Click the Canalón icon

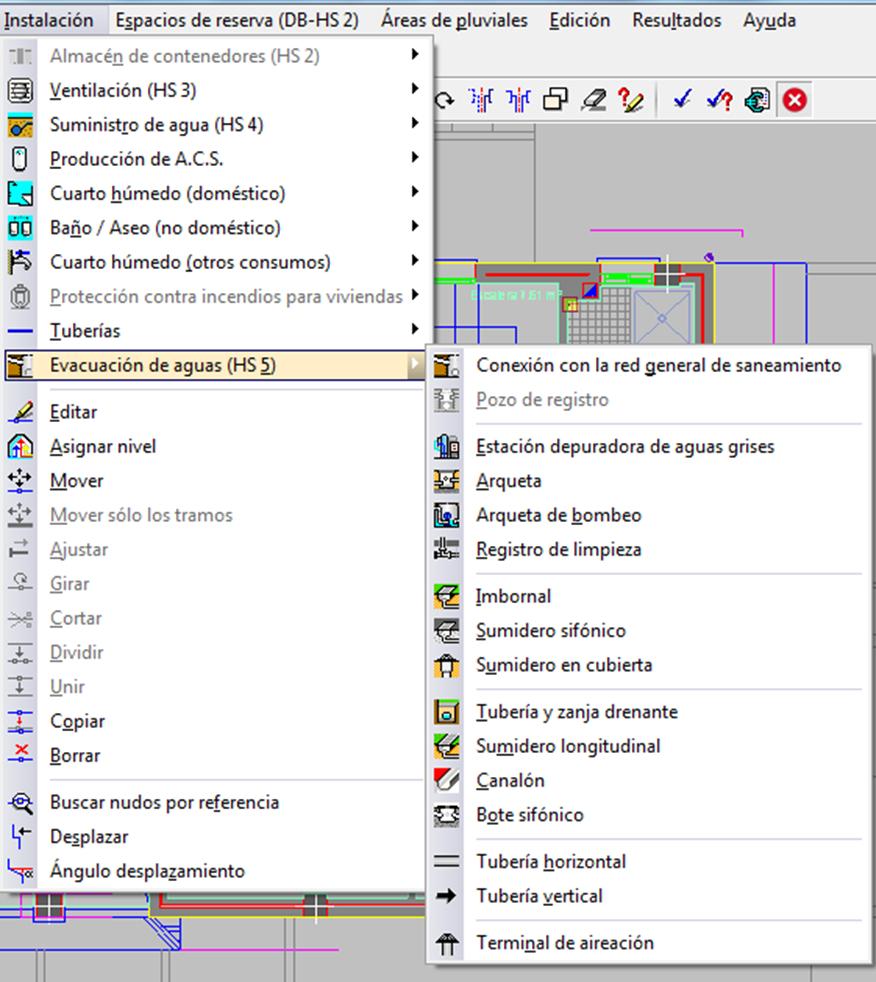447,780
